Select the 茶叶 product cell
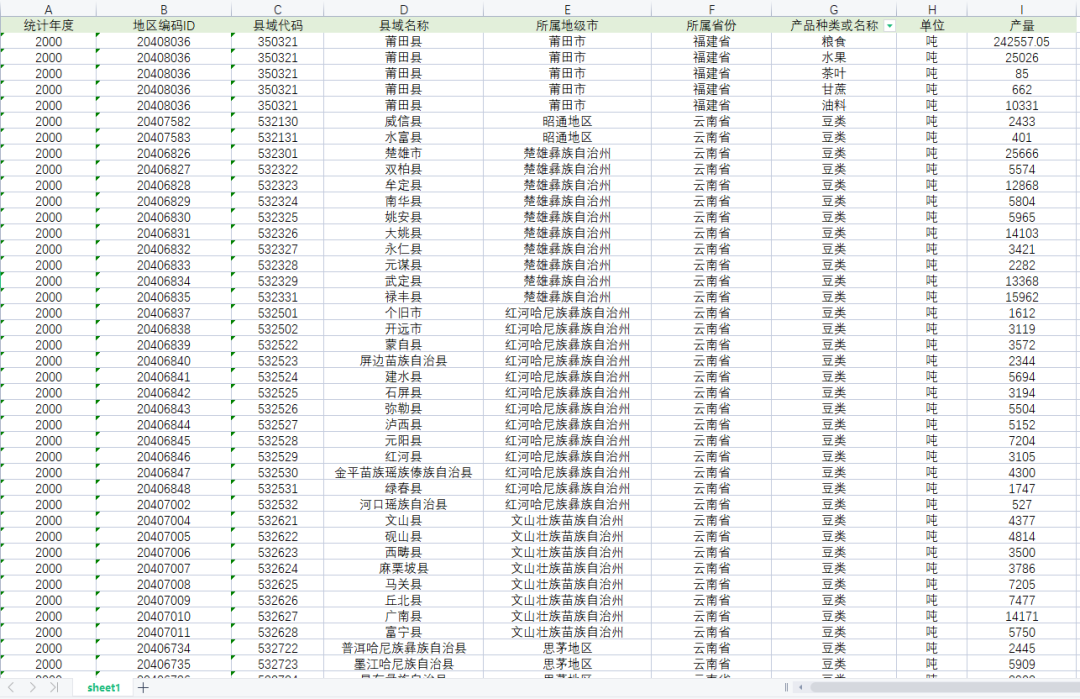The width and height of the screenshot is (1080, 699). point(833,73)
